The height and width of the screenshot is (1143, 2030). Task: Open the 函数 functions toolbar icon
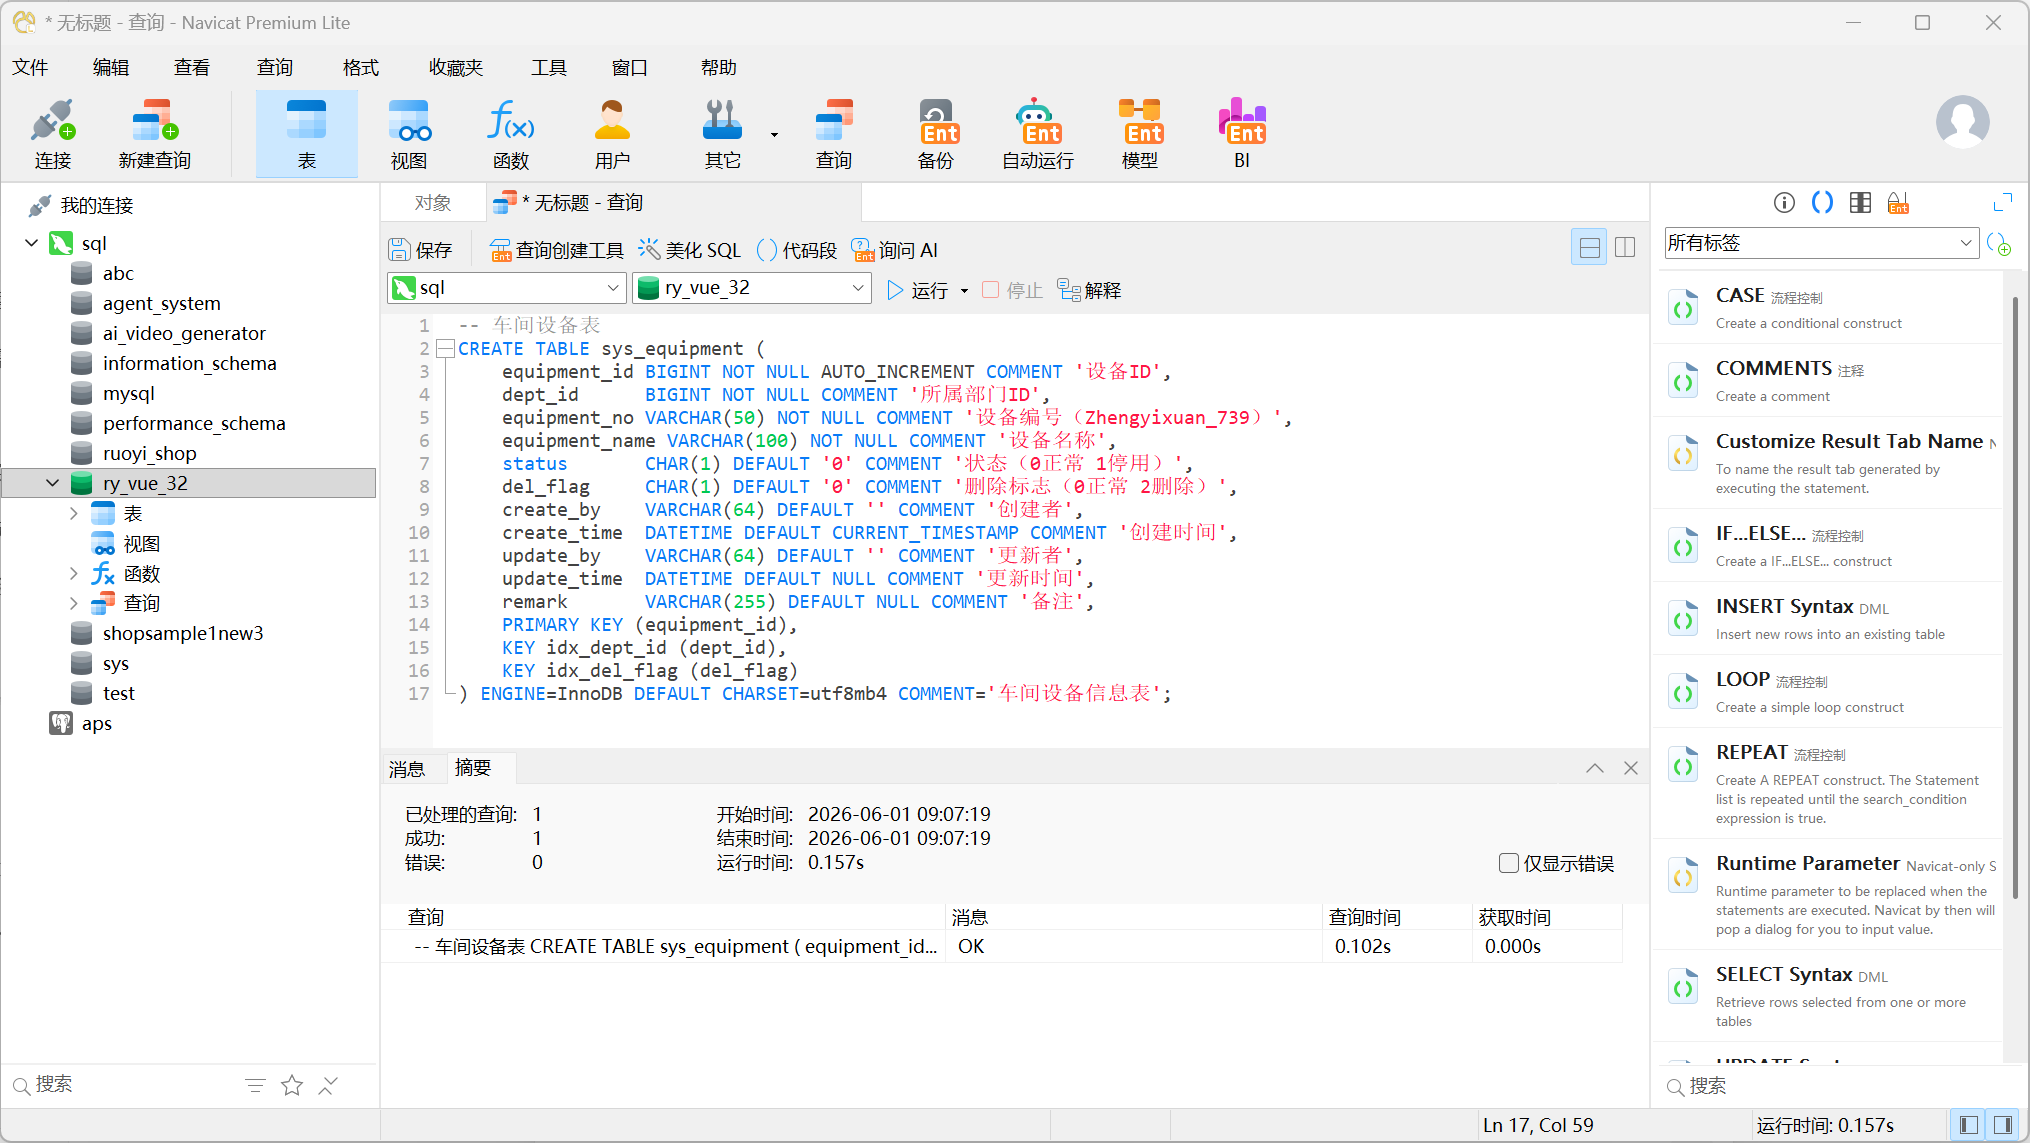point(511,135)
